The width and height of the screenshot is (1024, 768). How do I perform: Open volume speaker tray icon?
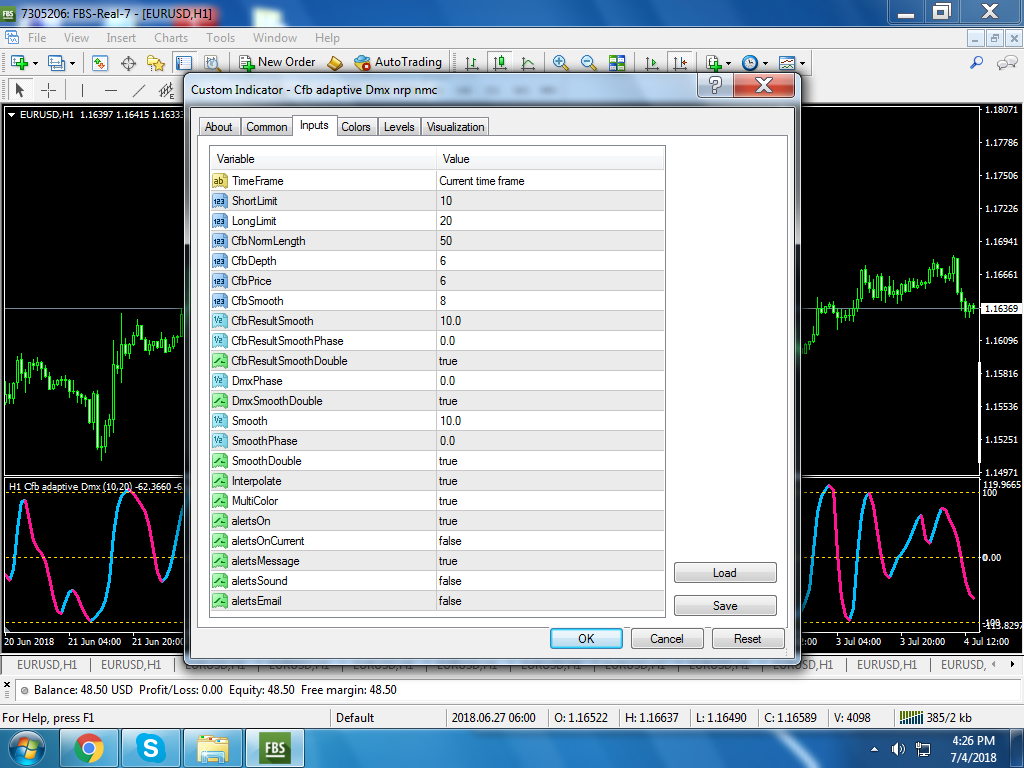(899, 749)
